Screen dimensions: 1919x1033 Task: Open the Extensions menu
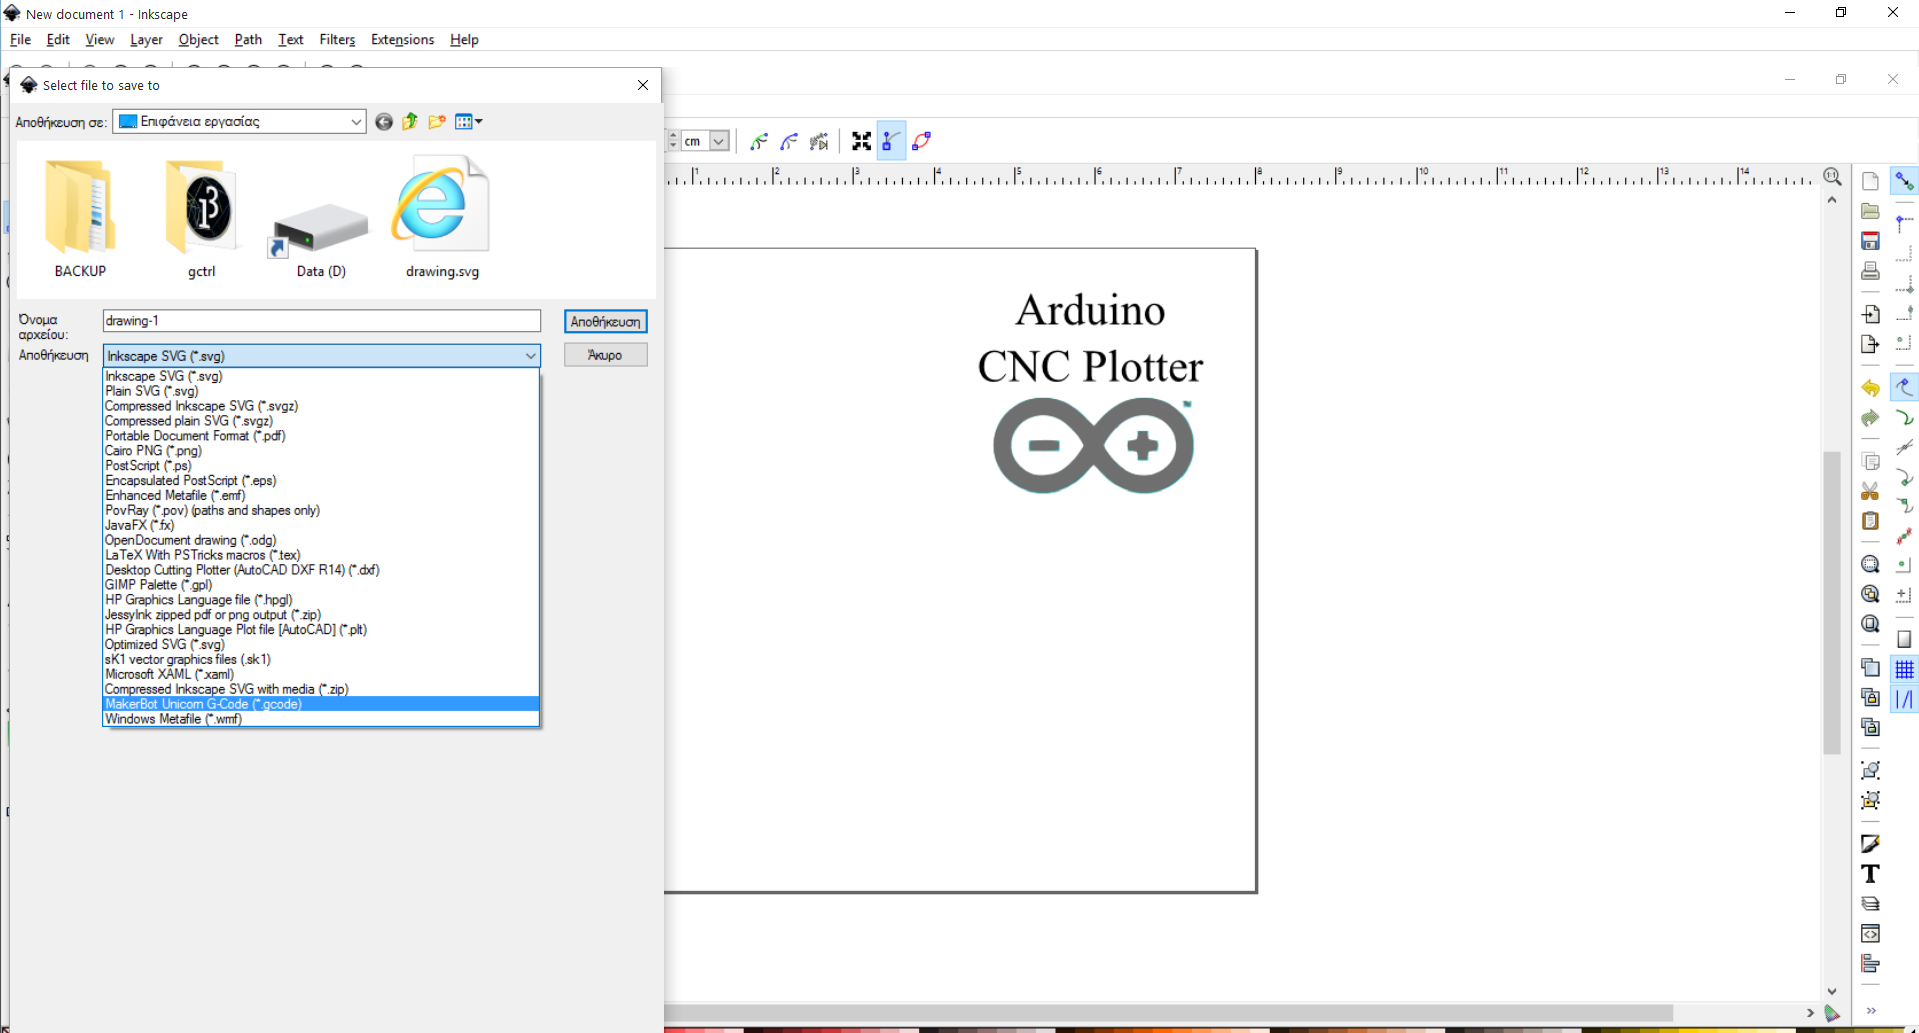click(x=402, y=39)
